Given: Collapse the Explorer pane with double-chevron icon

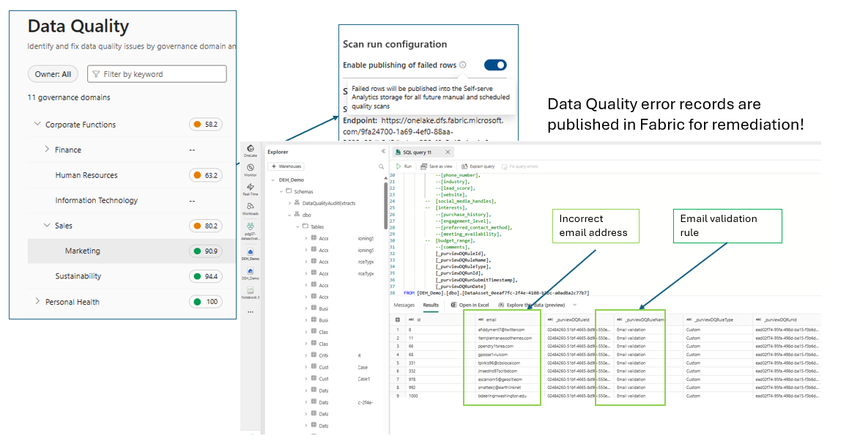Looking at the screenshot, I should pos(383,151).
